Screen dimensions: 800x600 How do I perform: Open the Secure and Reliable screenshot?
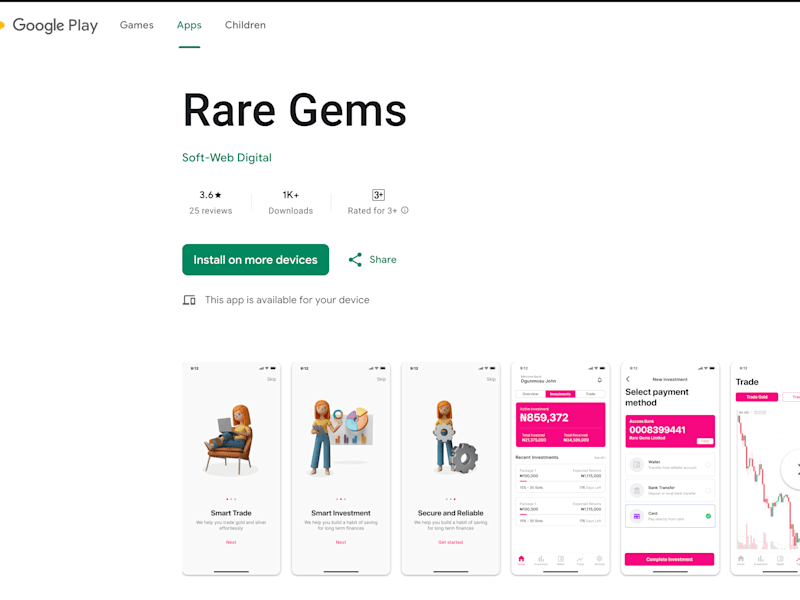click(451, 469)
